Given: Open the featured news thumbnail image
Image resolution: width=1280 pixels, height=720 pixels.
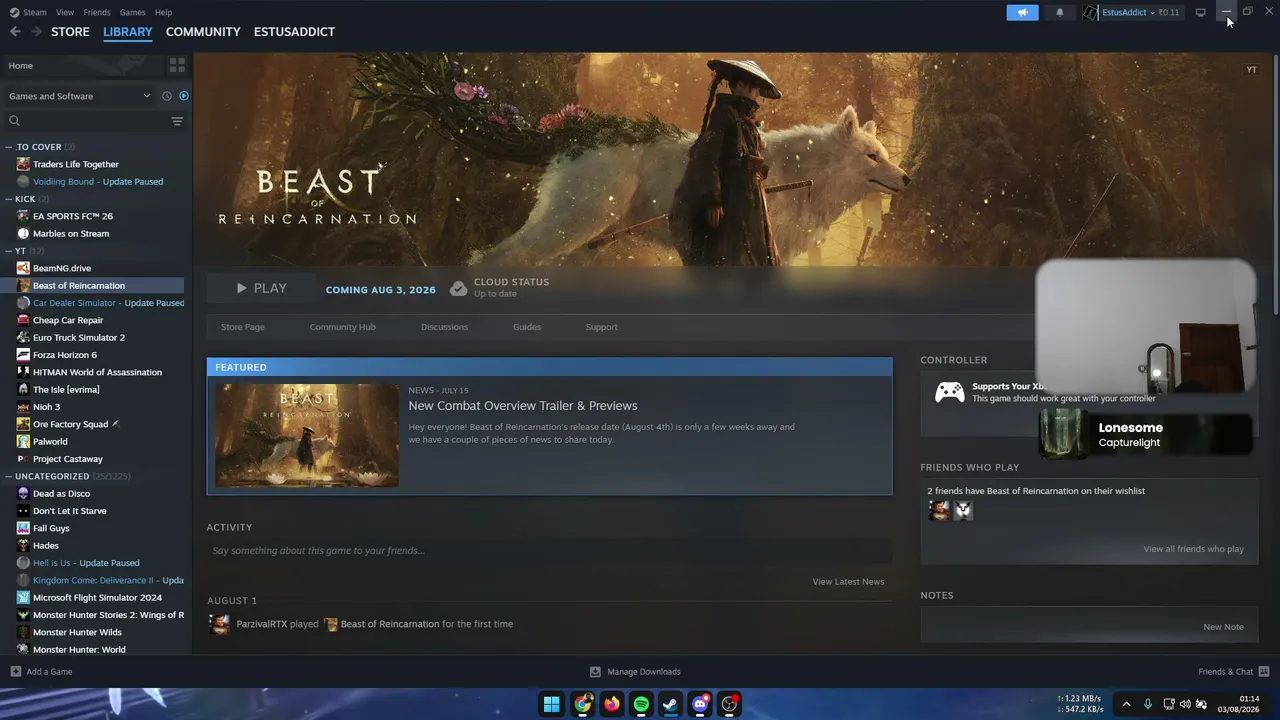Looking at the screenshot, I should 307,436.
